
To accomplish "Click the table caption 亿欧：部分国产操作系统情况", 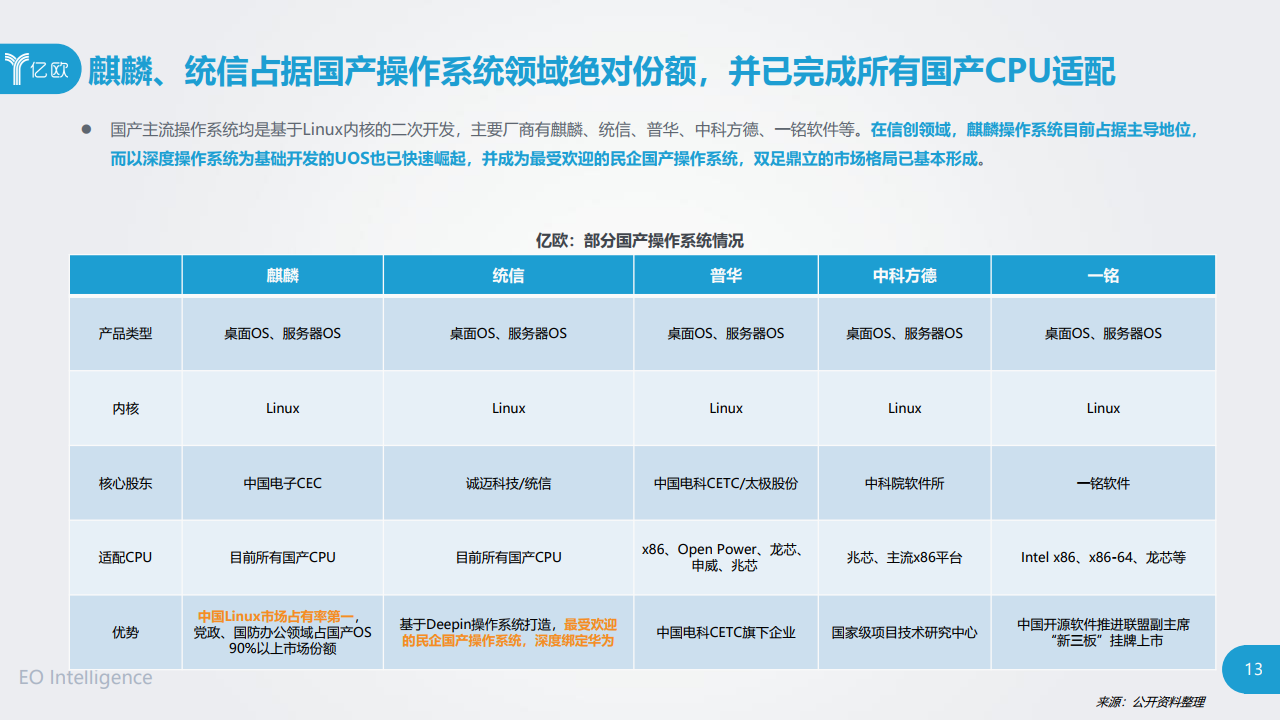I will coord(640,241).
